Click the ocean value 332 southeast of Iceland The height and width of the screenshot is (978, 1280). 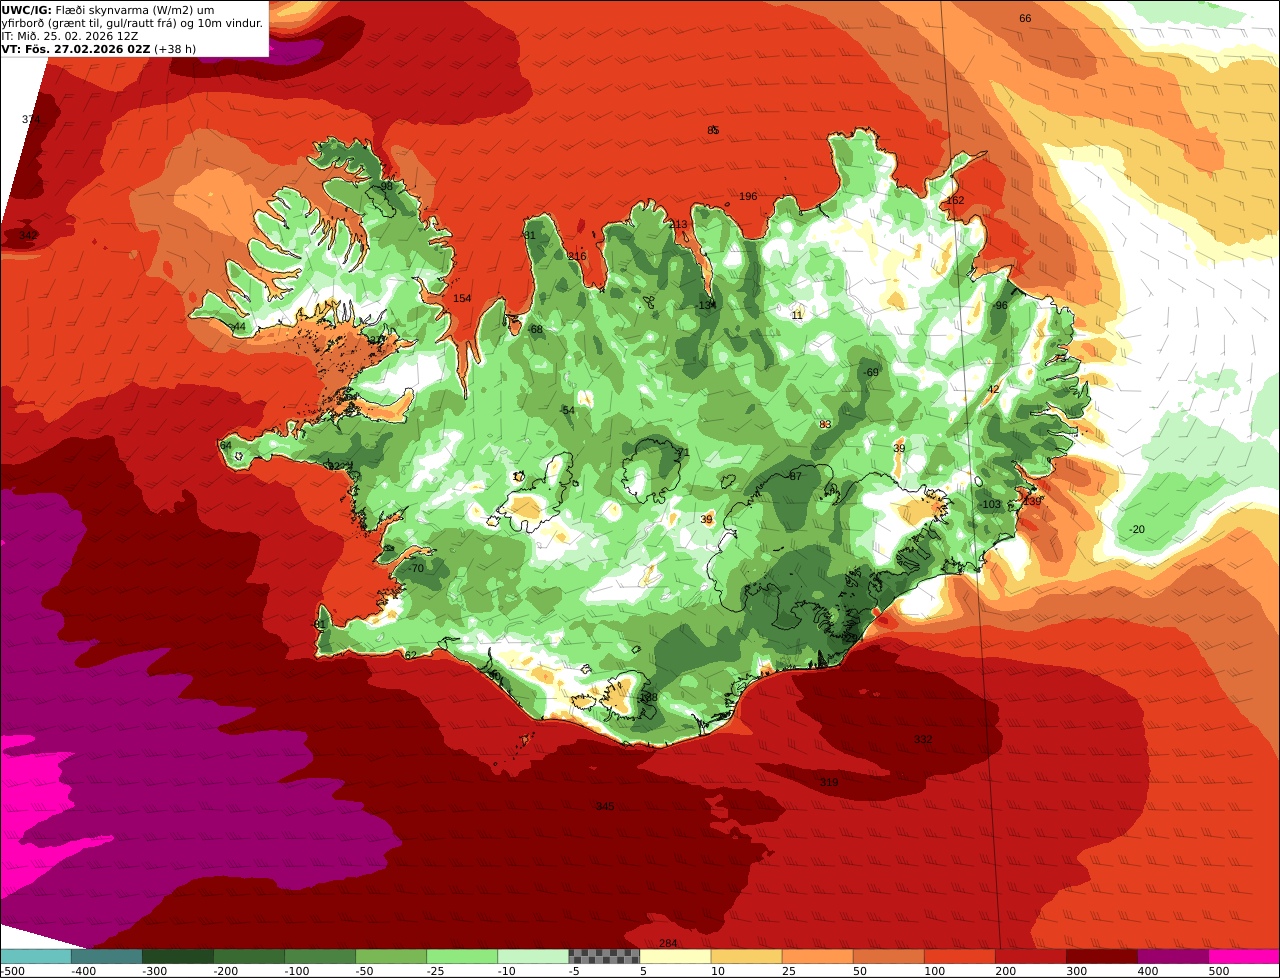tap(923, 739)
